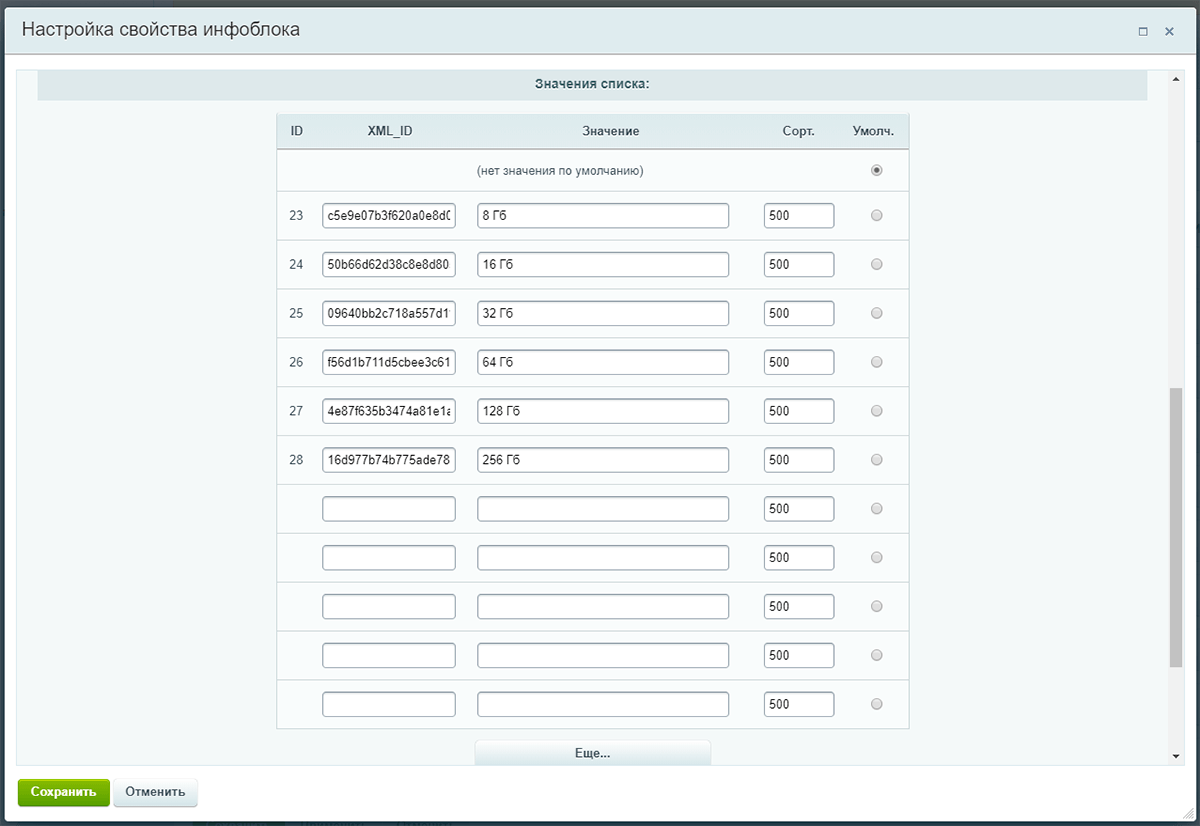Click the Еще... button to add rows

pyautogui.click(x=592, y=753)
